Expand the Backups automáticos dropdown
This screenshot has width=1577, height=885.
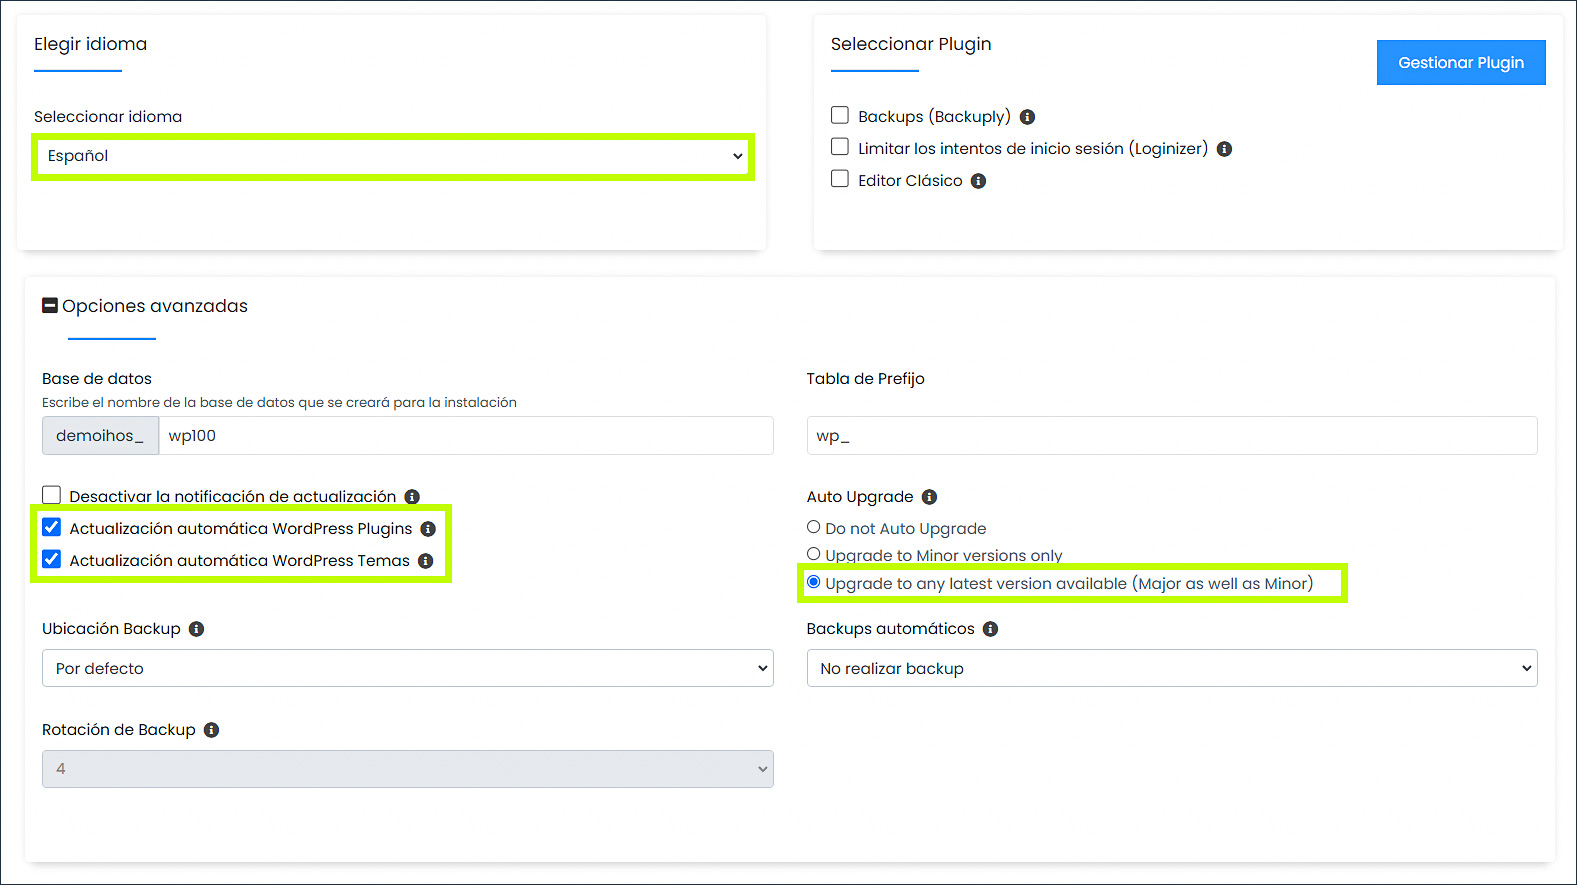[1171, 668]
